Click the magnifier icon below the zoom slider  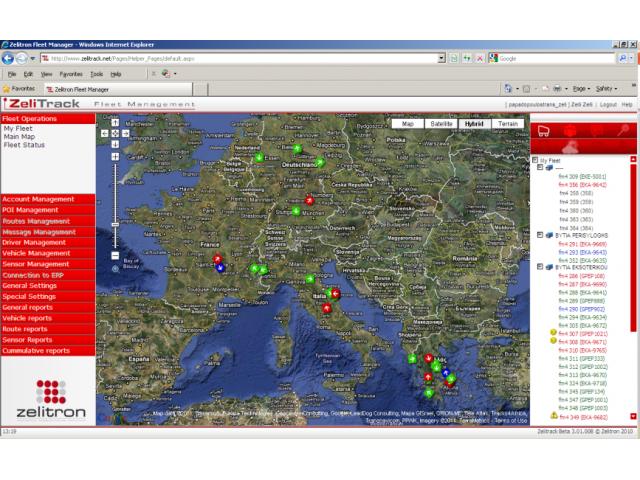(116, 269)
